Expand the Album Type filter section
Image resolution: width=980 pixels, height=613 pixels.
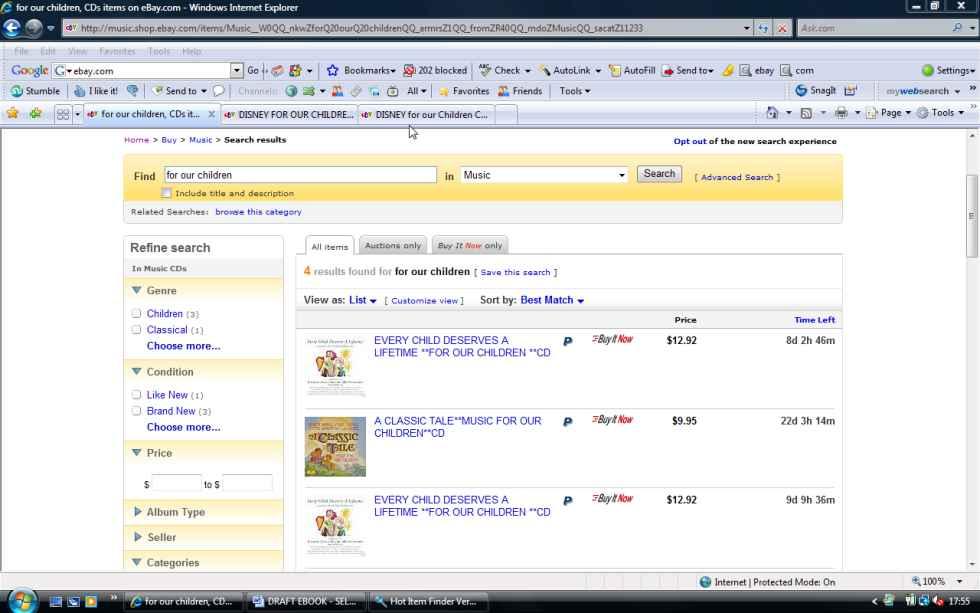(x=175, y=512)
